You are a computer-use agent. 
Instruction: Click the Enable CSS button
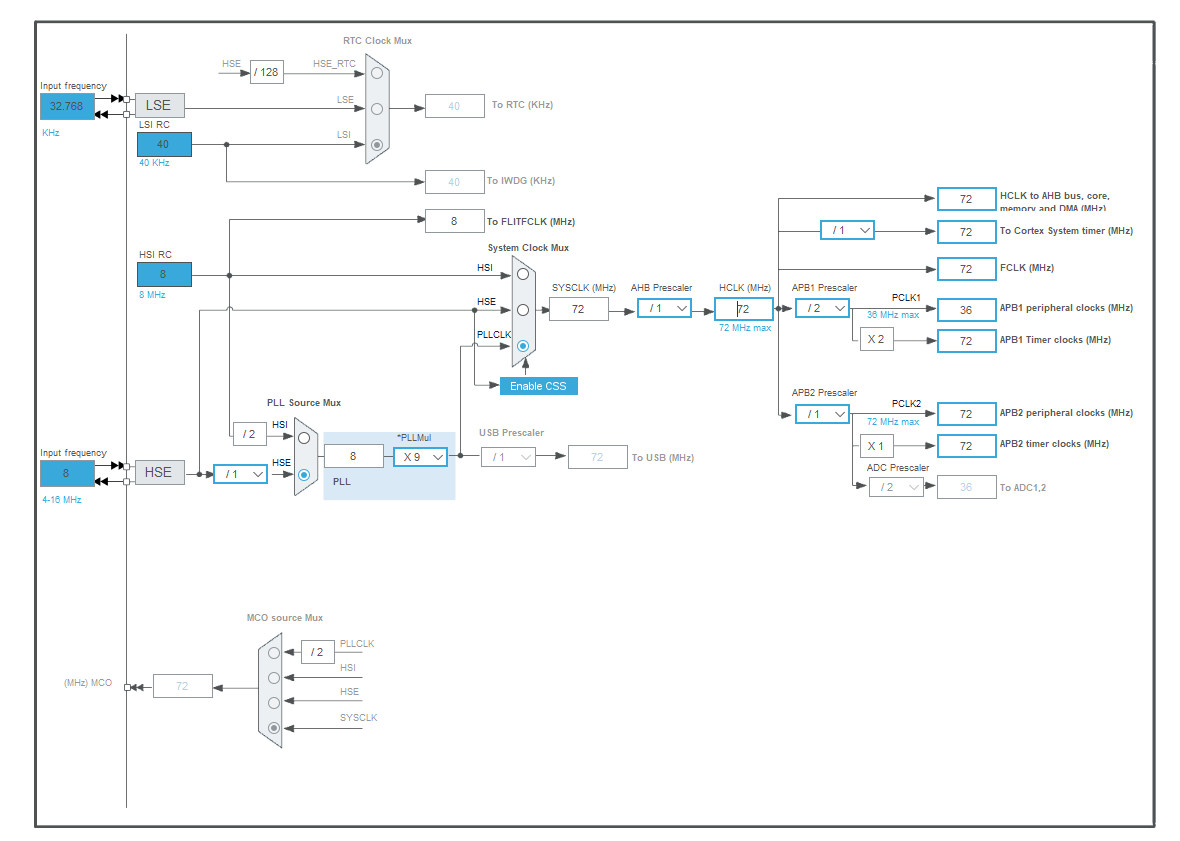pyautogui.click(x=538, y=385)
